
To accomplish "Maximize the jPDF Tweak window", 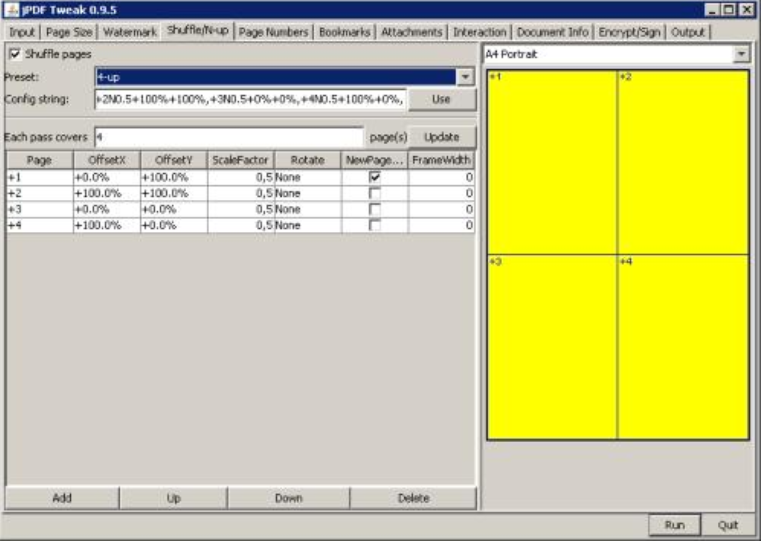I will (728, 10).
